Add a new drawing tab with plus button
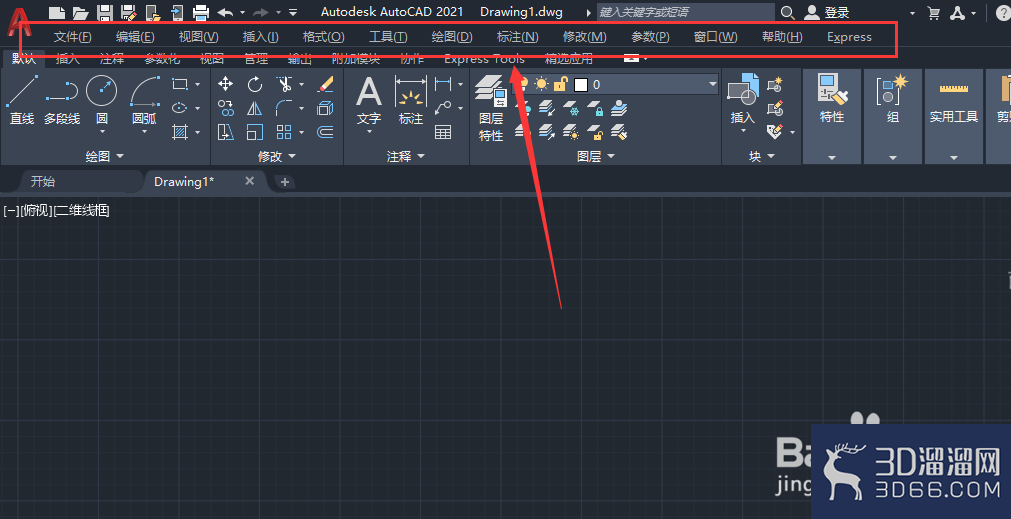Screen dimensions: 1011x519 tap(284, 182)
